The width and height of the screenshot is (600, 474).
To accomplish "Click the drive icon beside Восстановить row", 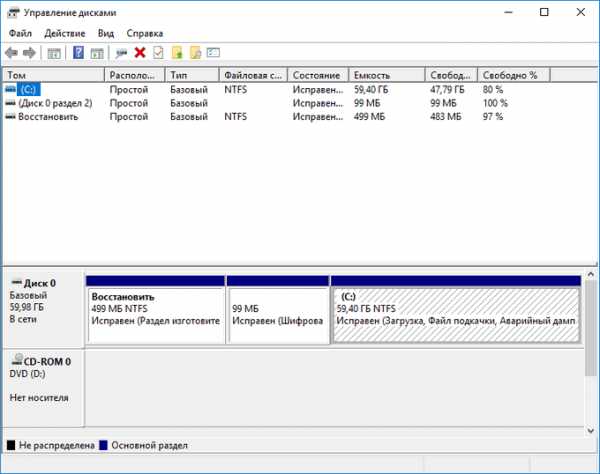I will 11,117.
